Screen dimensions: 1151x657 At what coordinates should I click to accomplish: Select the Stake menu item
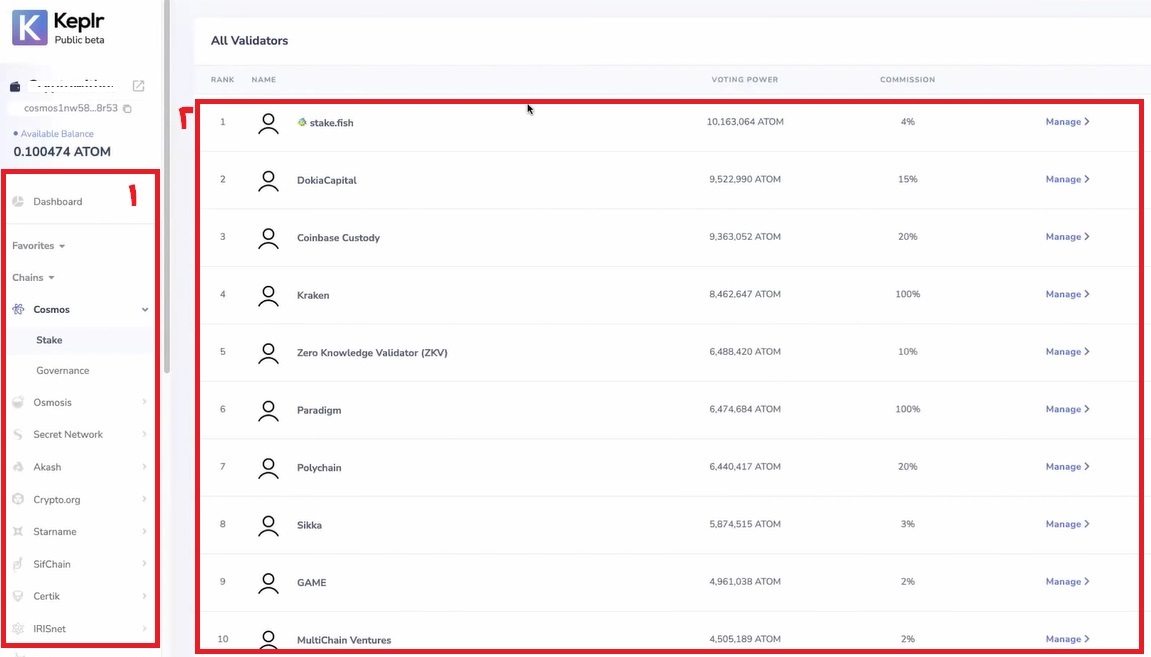(x=49, y=340)
